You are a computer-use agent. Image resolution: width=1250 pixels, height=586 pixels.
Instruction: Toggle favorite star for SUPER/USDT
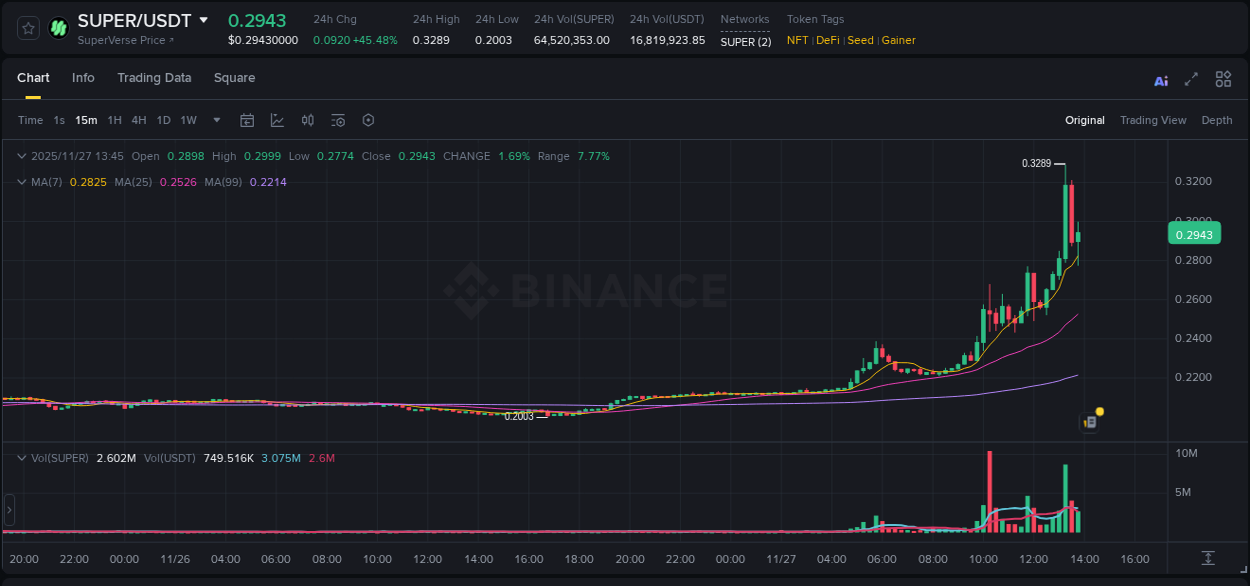point(27,27)
